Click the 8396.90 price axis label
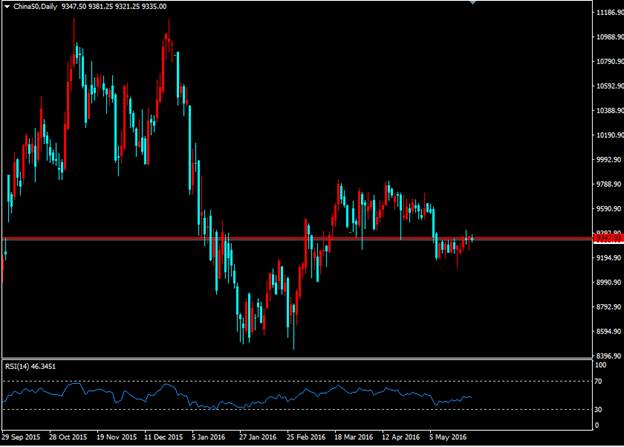624x447 pixels. pos(609,356)
